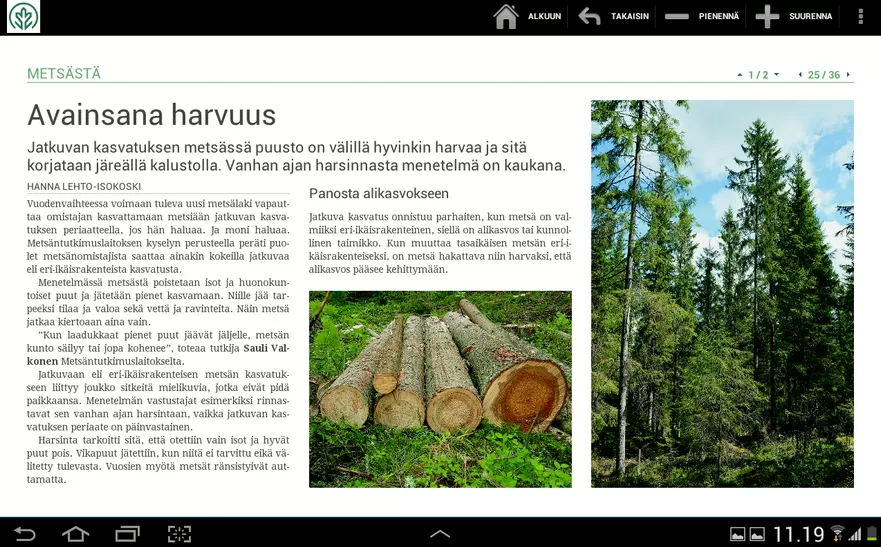Go to previous article with the left arrow beside 25/36
Screen dimensions: 881x547
800,75
